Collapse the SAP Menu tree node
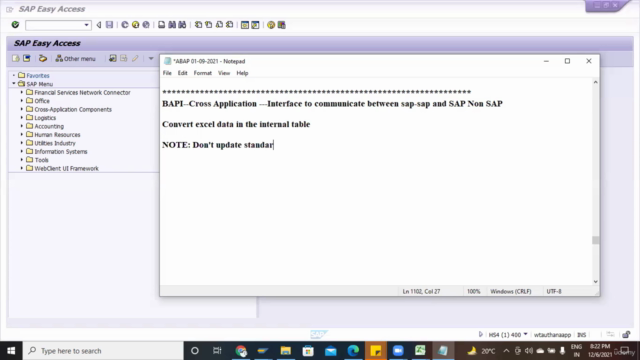 point(14,84)
